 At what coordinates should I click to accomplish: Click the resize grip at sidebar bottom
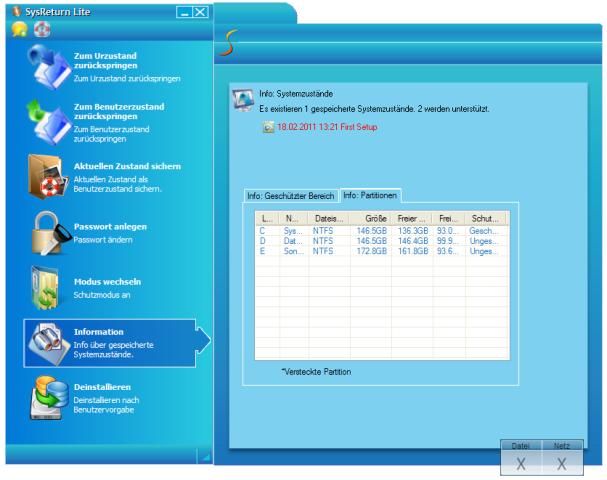[205, 457]
